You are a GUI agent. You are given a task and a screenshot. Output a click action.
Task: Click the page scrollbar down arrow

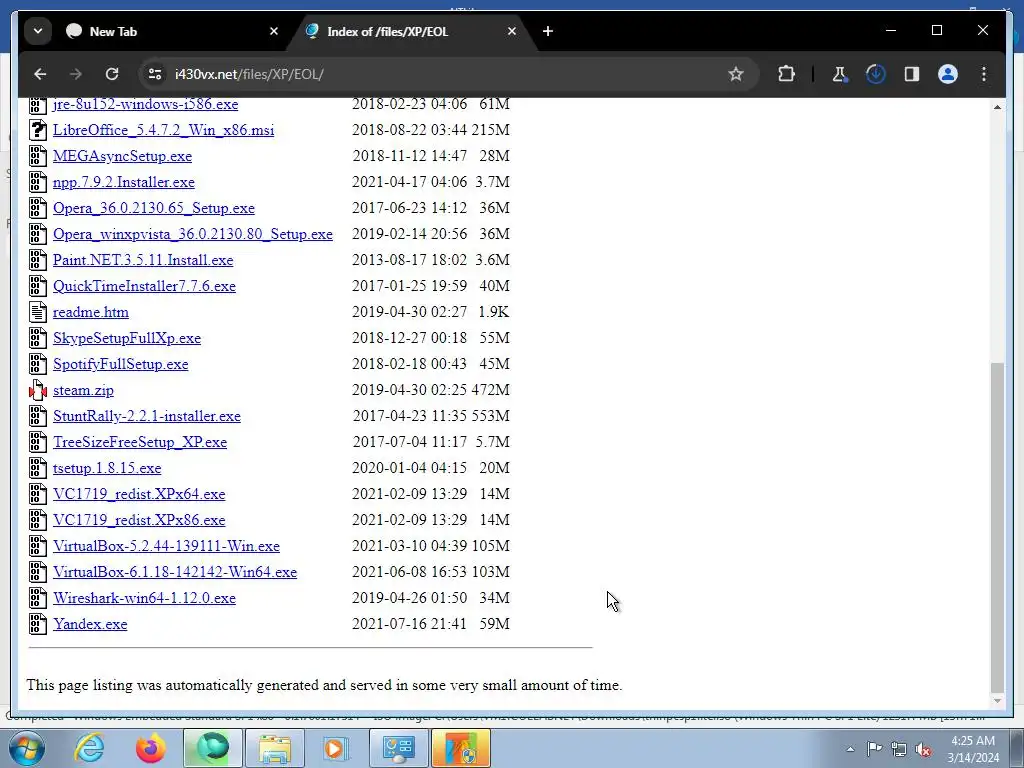[x=997, y=701]
